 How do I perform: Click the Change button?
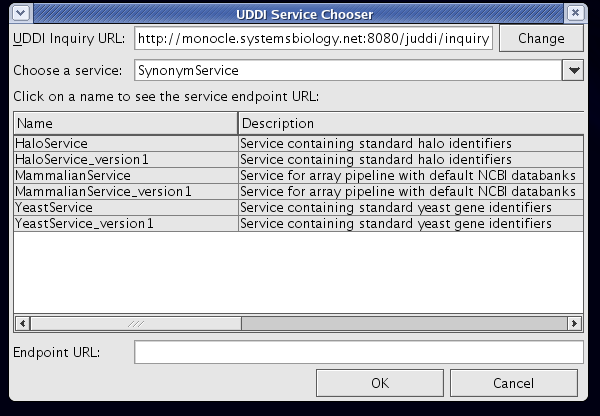coord(541,39)
